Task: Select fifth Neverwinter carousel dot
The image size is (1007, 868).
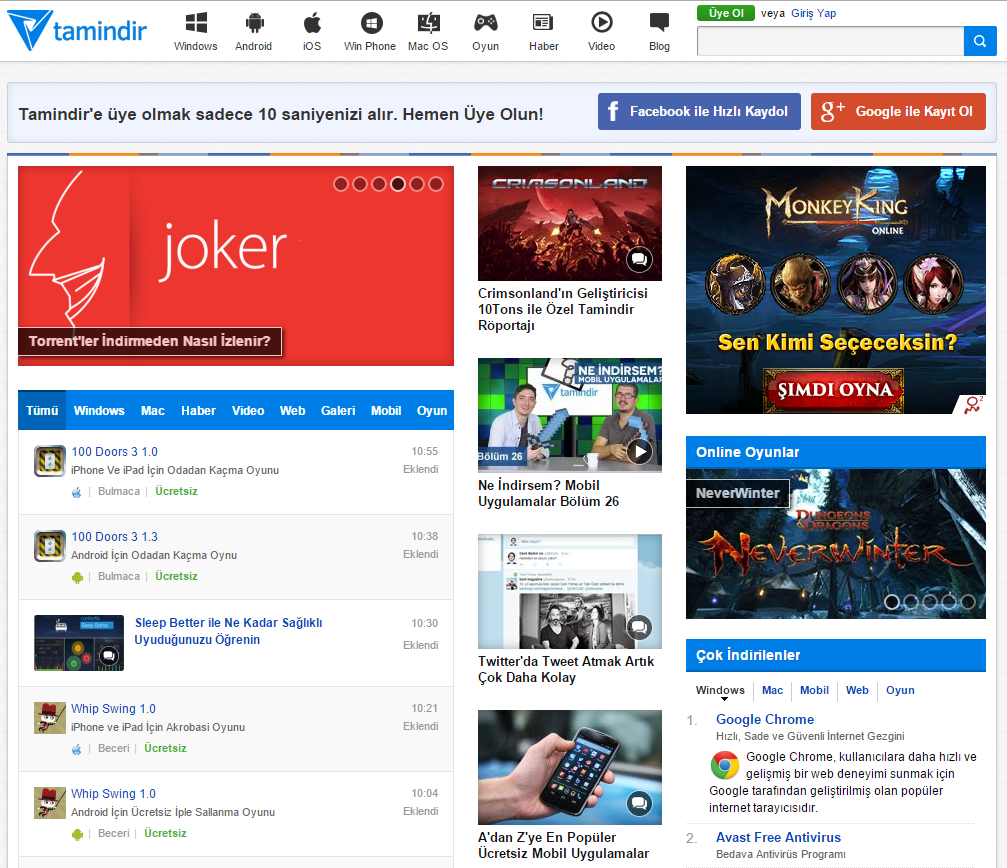Action: click(x=968, y=602)
